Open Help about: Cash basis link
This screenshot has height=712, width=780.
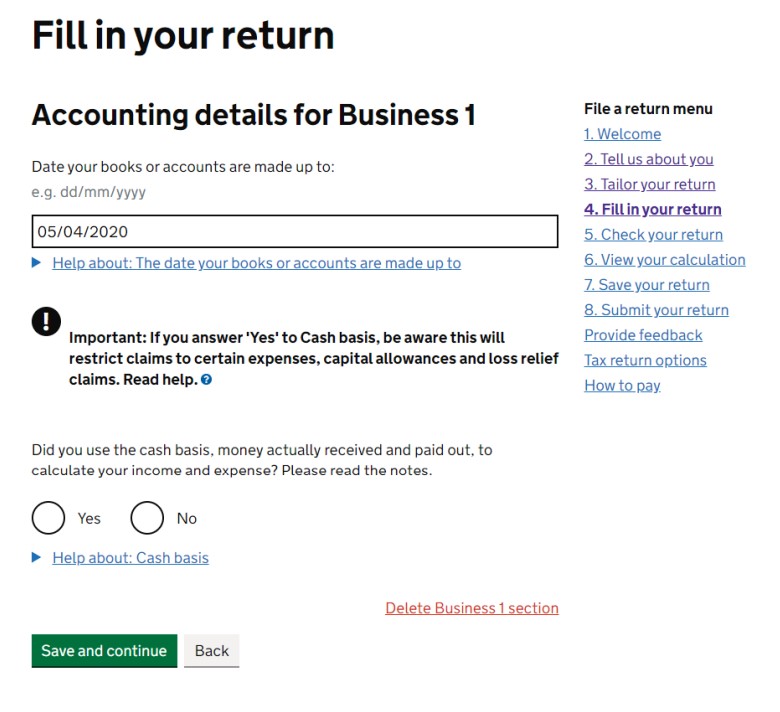click(131, 558)
